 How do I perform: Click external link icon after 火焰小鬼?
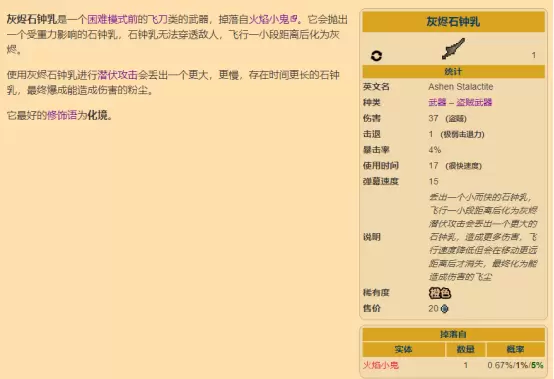click(294, 18)
